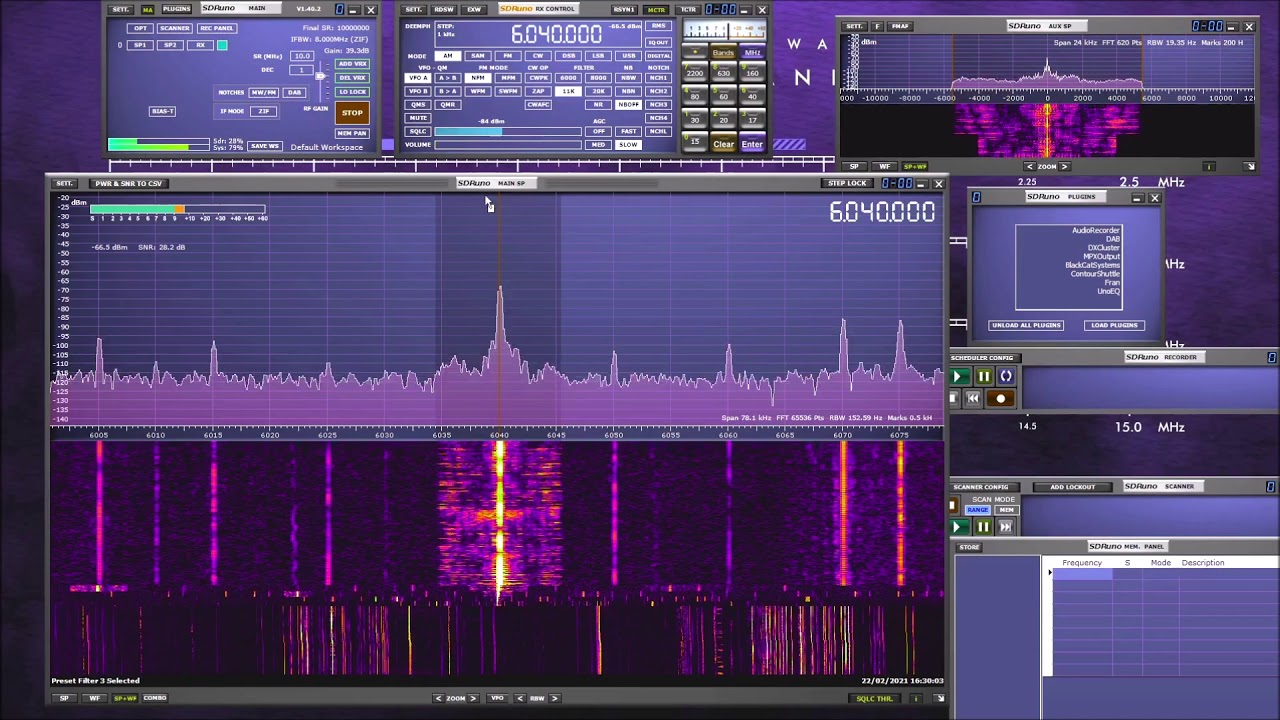The image size is (1280, 720).
Task: Select VFO B
Action: tap(418, 91)
